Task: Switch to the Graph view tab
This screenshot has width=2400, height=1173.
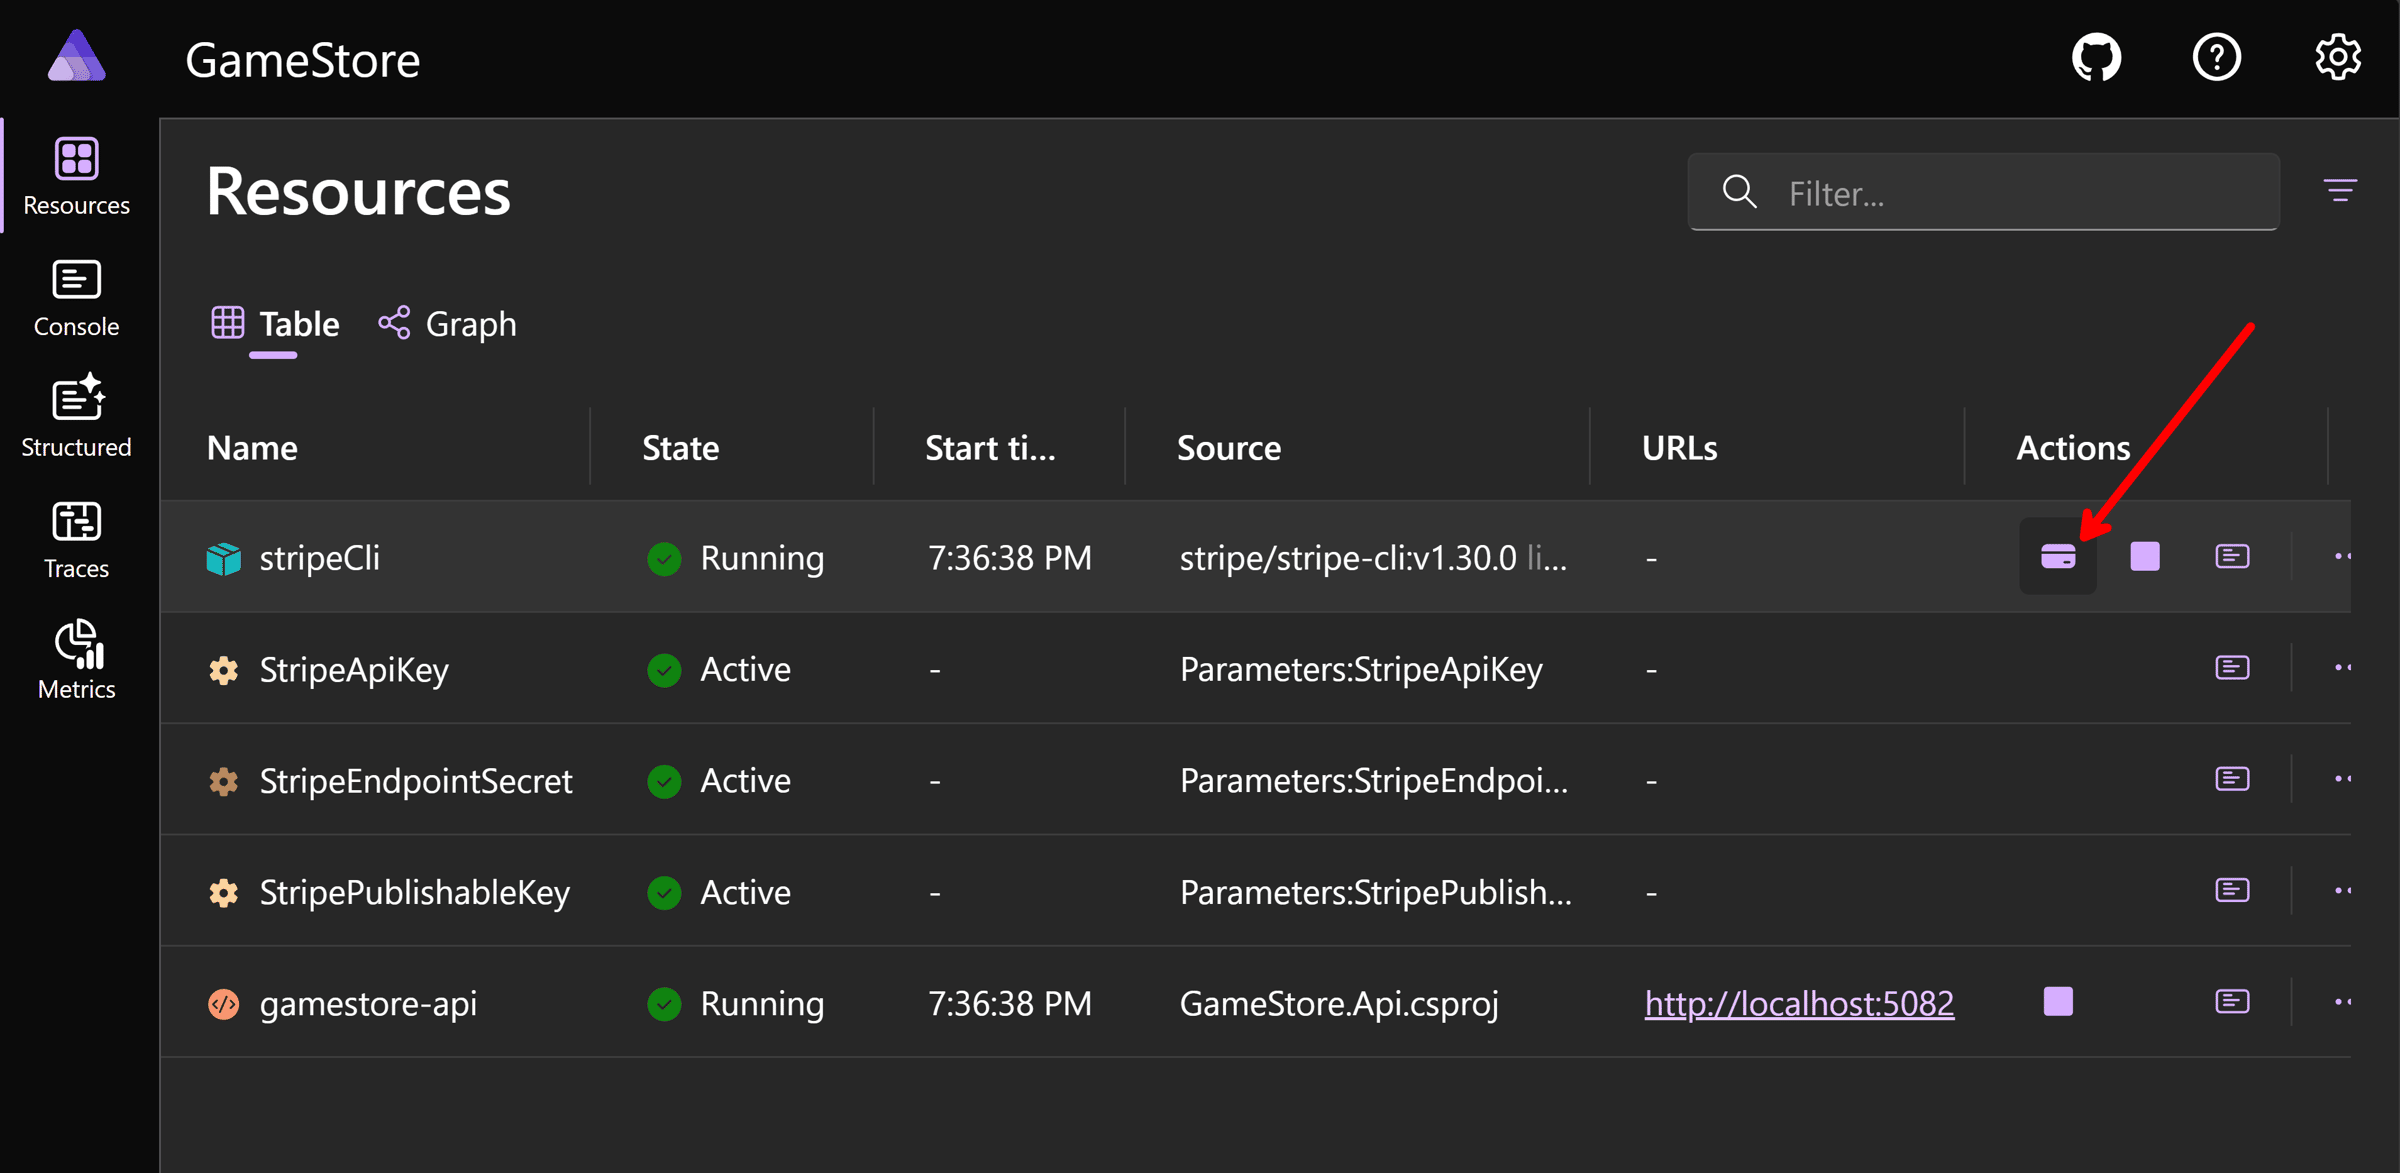Action: click(x=448, y=324)
